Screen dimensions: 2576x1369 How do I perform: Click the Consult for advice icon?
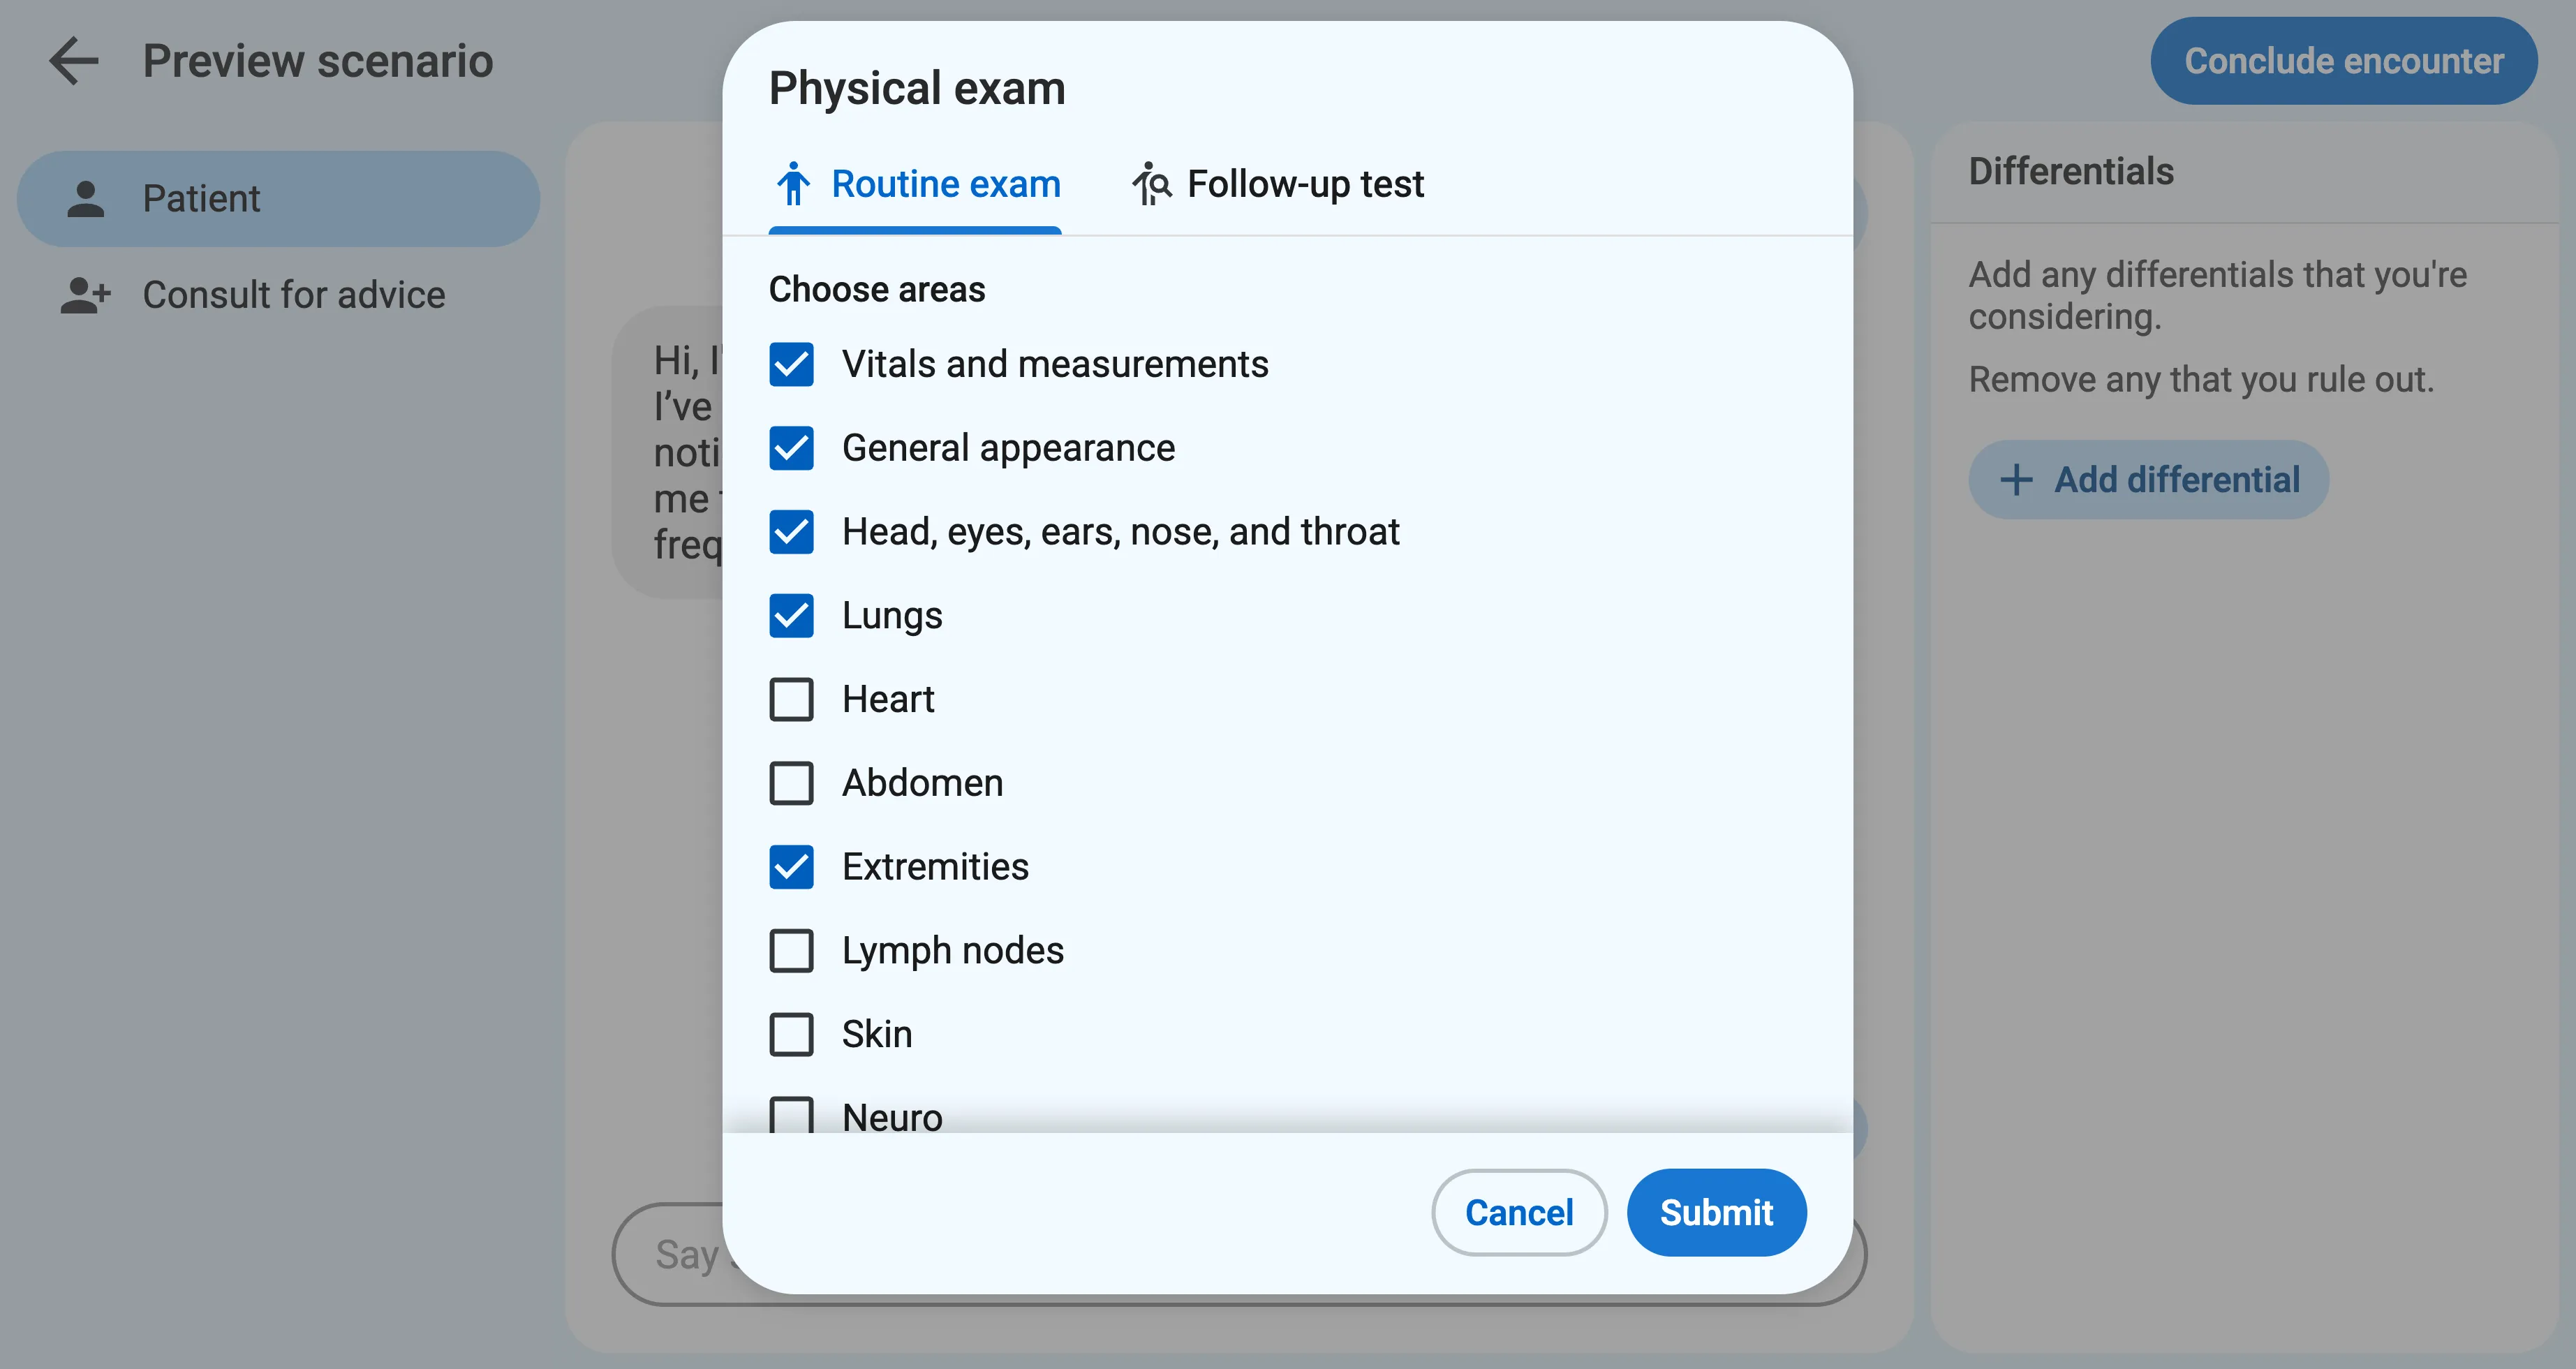pyautogui.click(x=85, y=294)
